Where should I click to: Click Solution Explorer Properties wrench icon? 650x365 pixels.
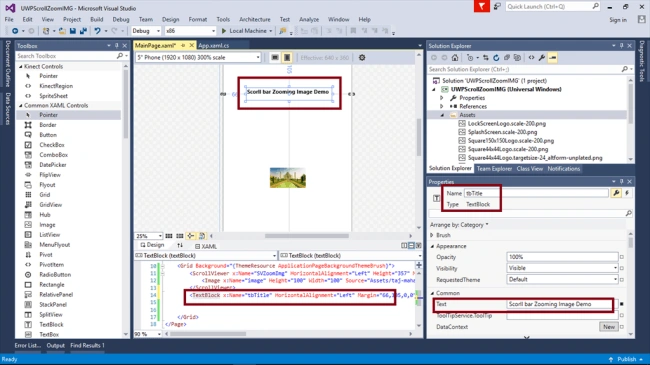542,58
